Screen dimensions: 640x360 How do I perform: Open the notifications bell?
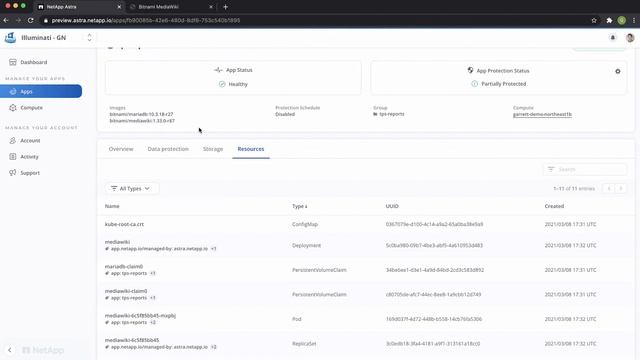click(613, 38)
